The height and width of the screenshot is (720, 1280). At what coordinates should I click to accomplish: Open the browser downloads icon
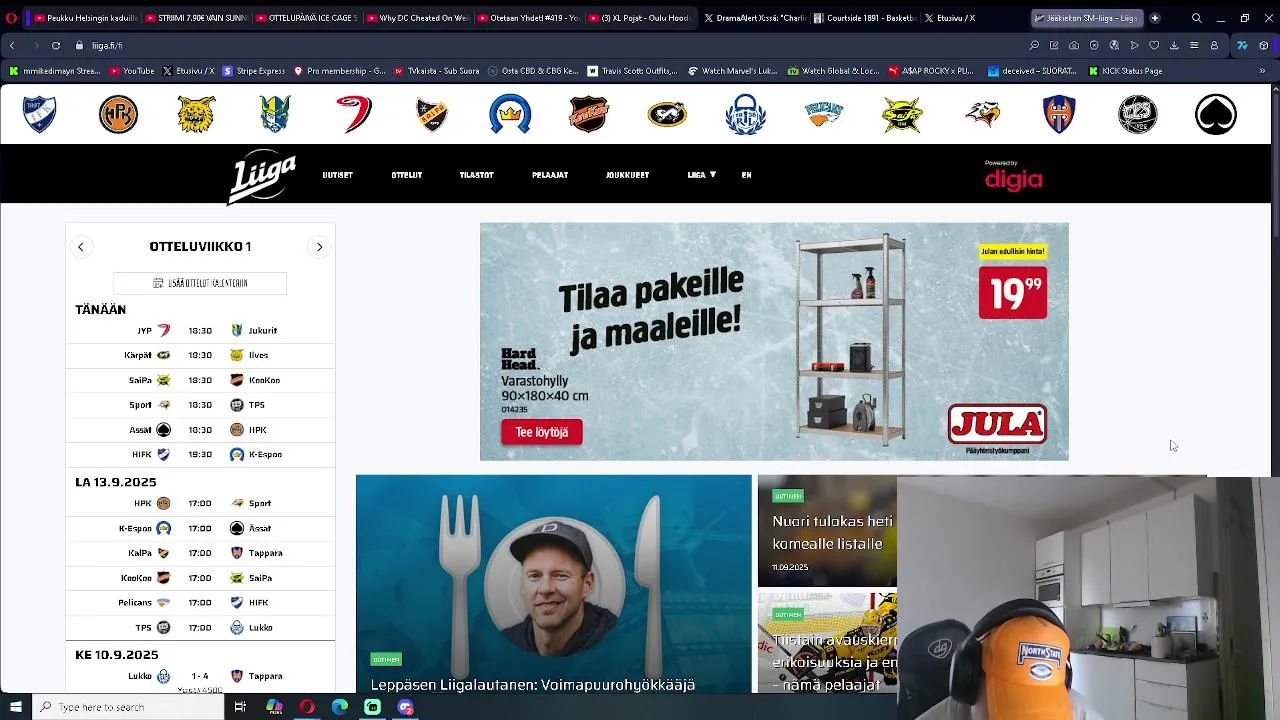coord(1174,45)
